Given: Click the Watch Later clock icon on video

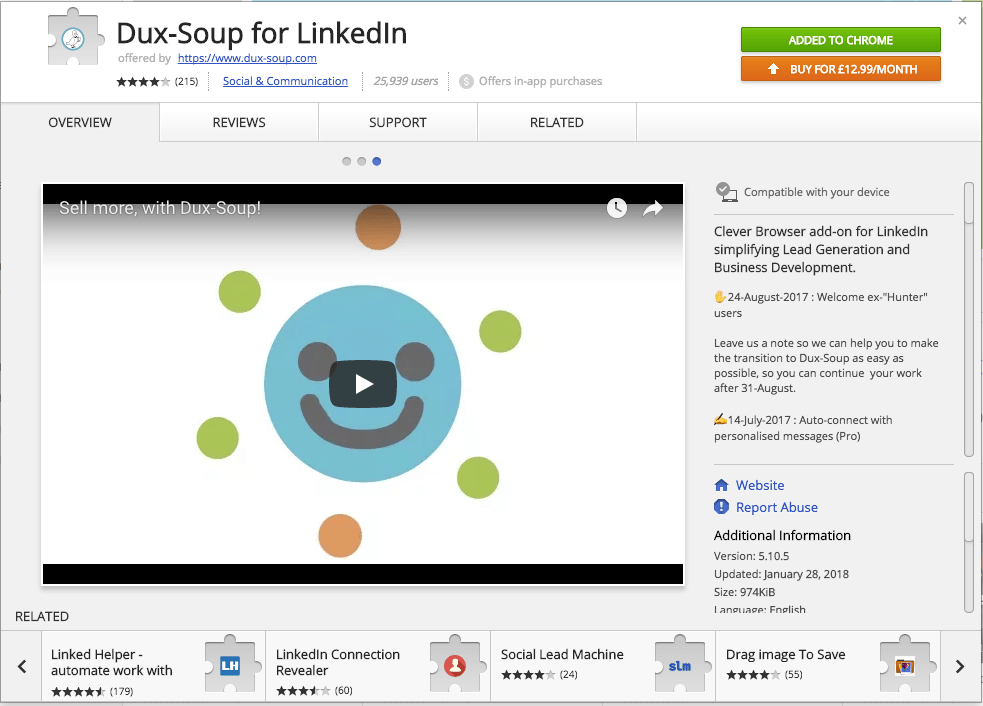Looking at the screenshot, I should [x=617, y=208].
